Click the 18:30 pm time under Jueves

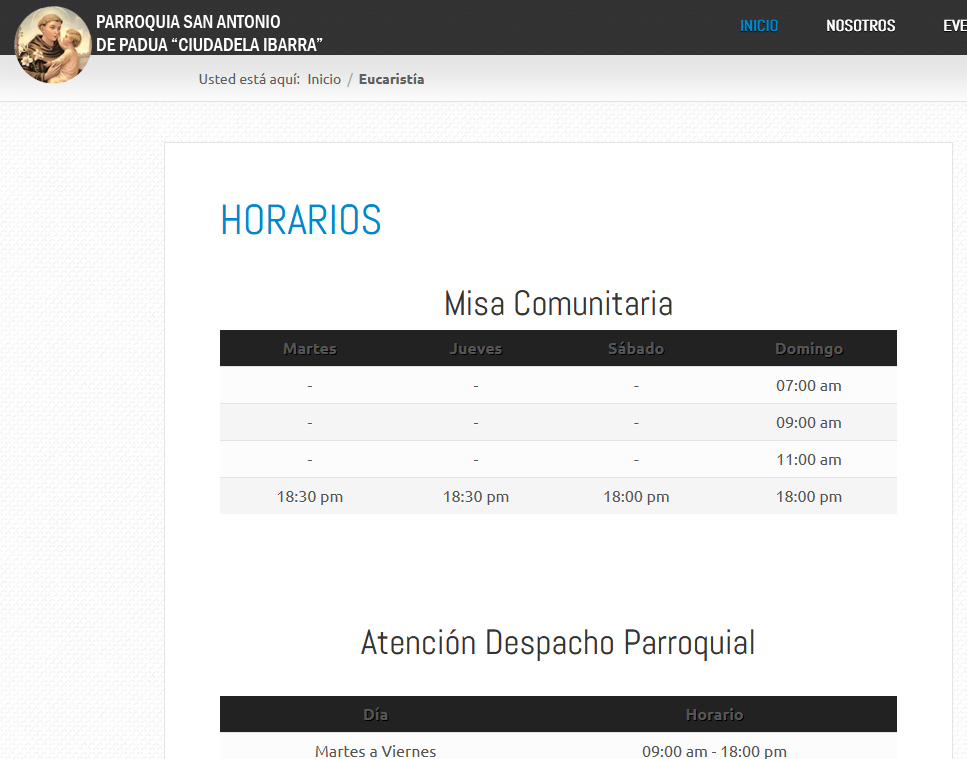pos(476,496)
